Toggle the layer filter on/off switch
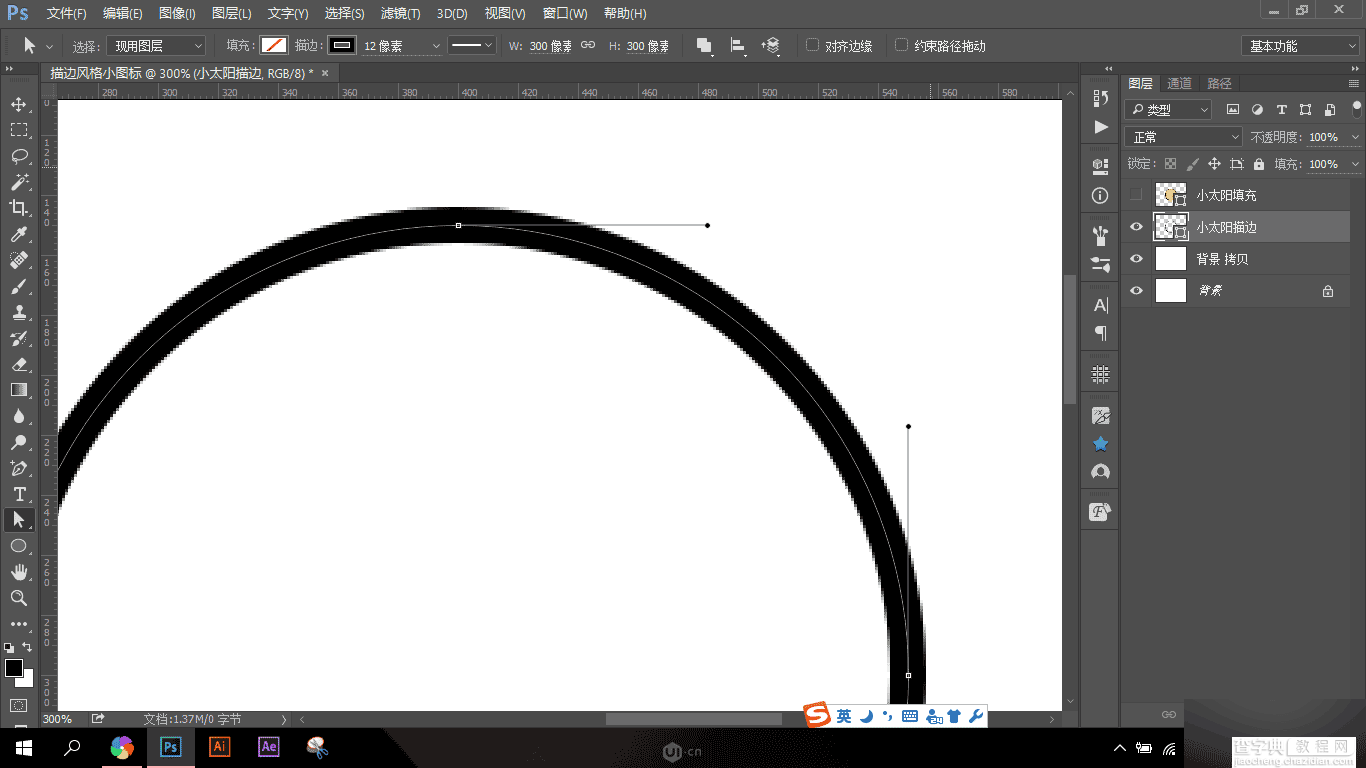This screenshot has width=1366, height=768. 1357,108
